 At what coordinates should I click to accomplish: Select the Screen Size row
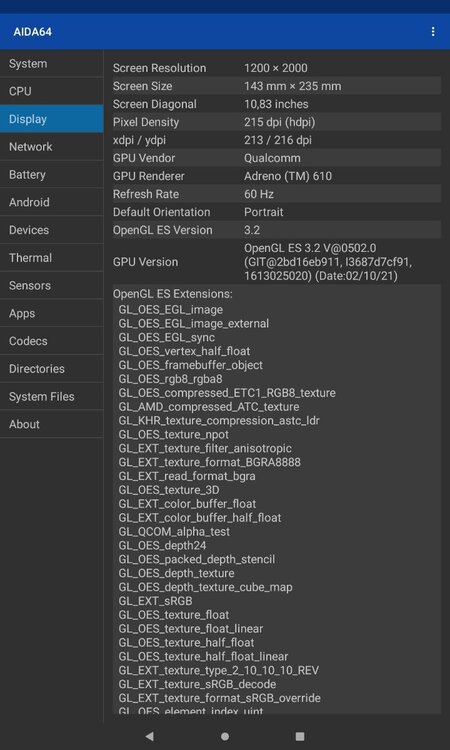pos(276,86)
